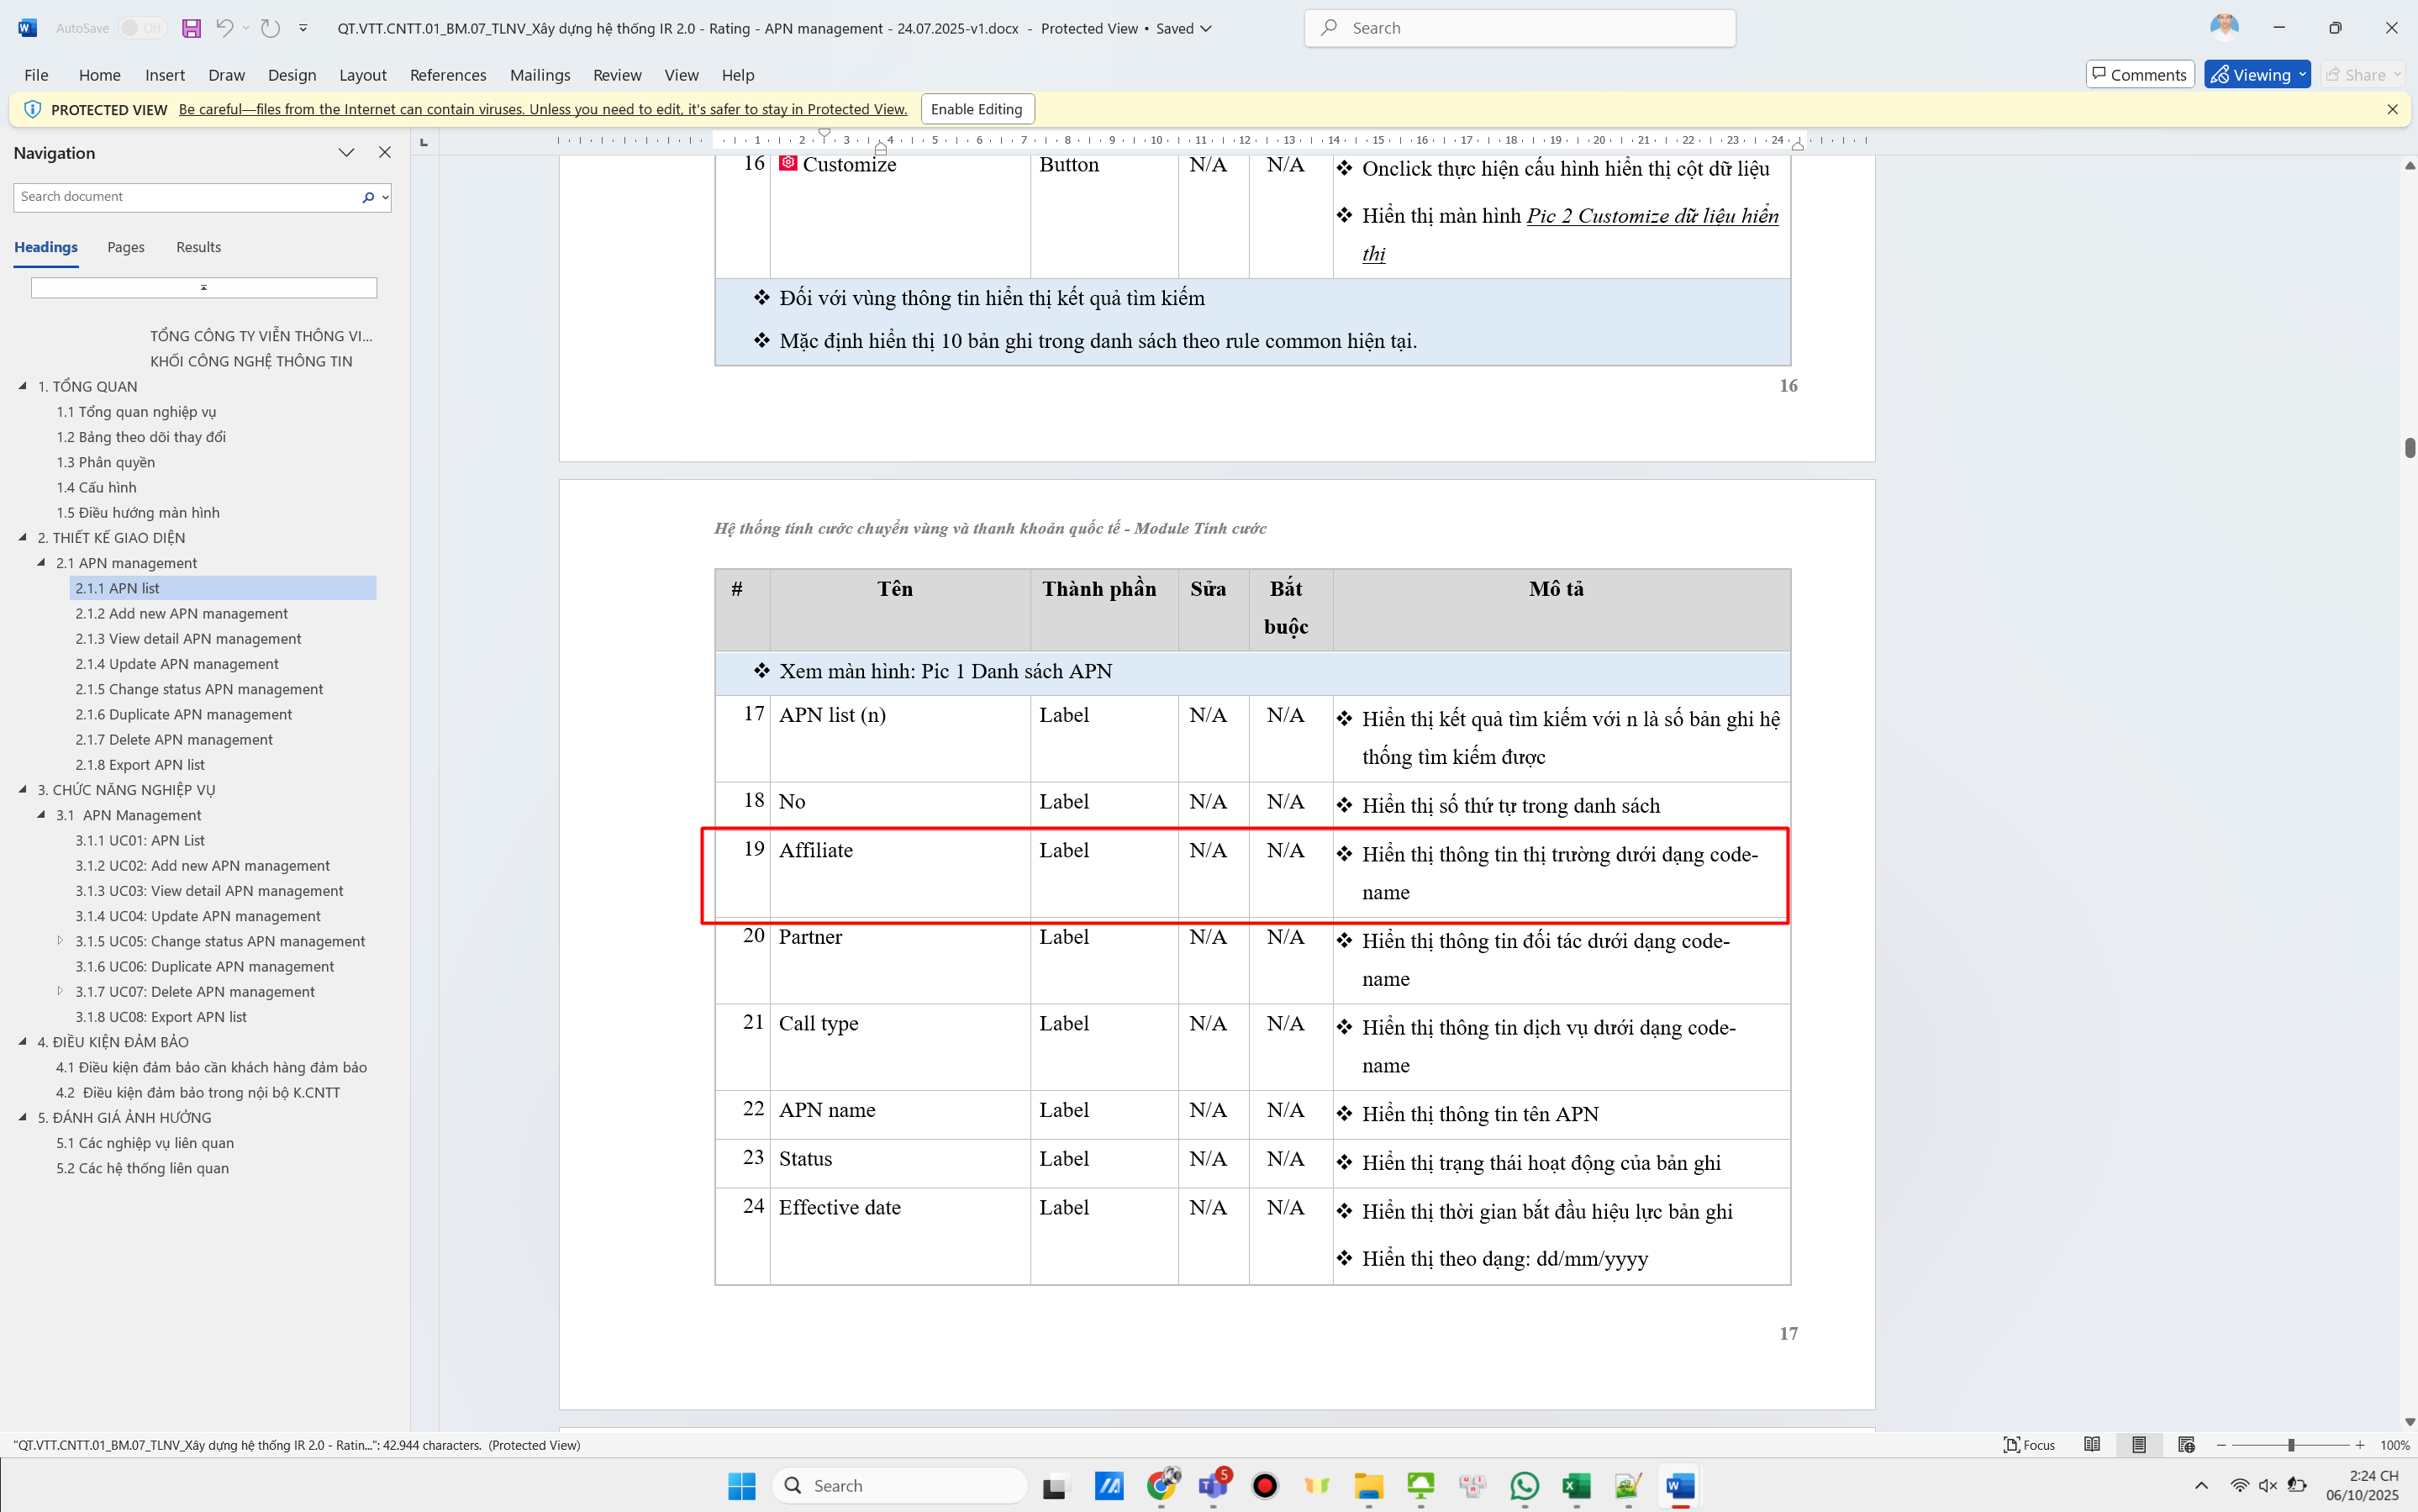The width and height of the screenshot is (2418, 1512).
Task: Click the Save icon in title bar
Action: click(191, 28)
